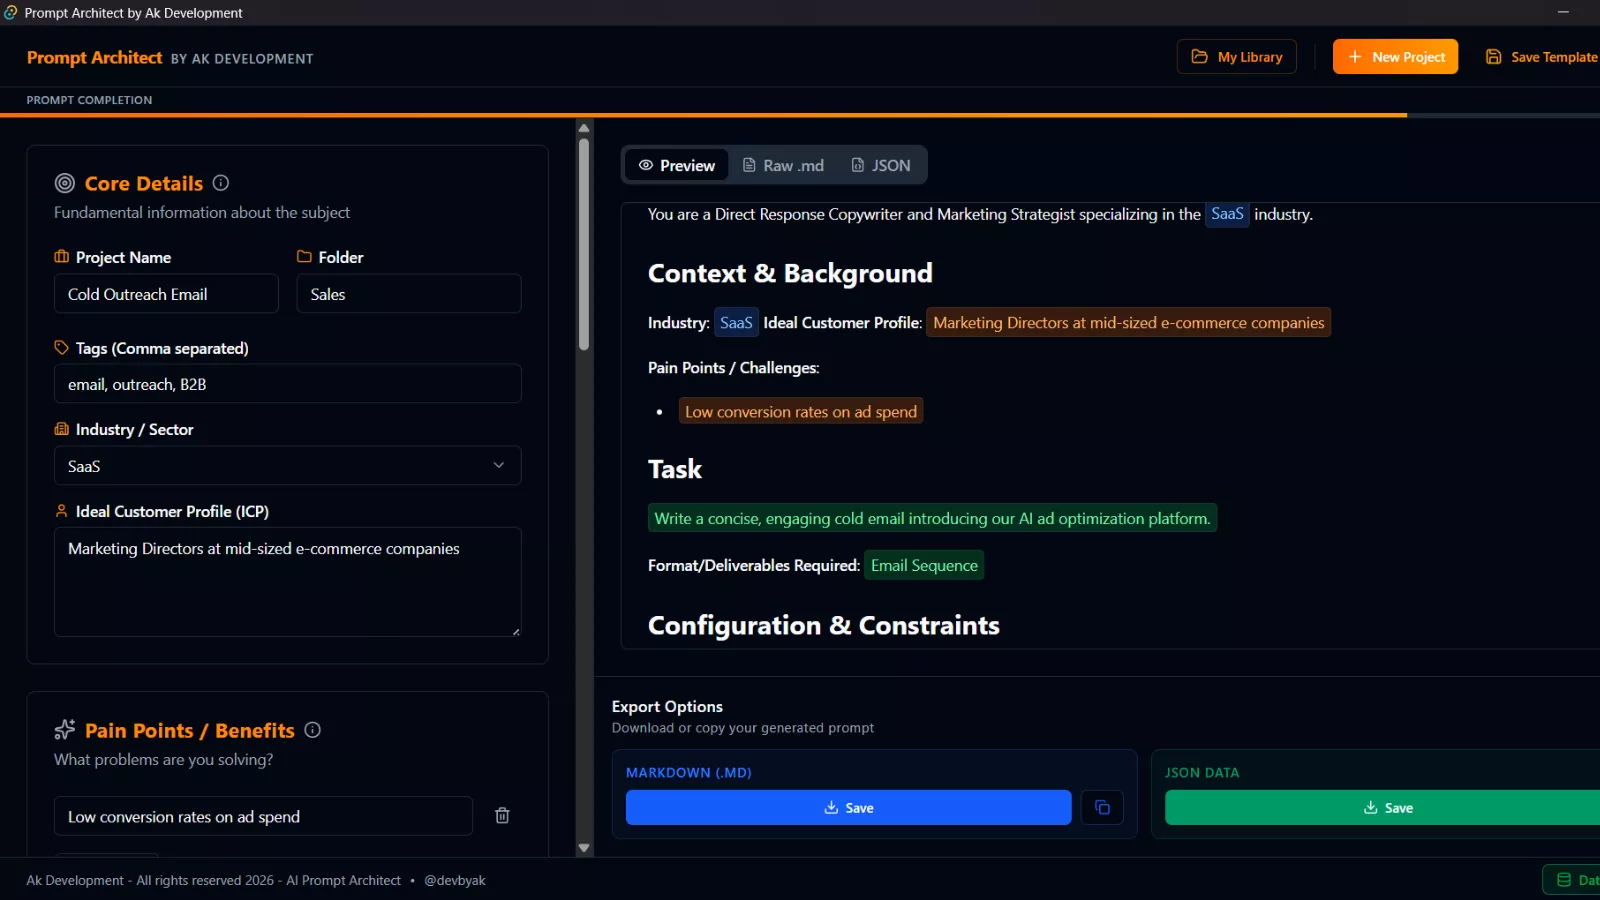1600x900 pixels.
Task: Save the JSON data file
Action: (1382, 807)
